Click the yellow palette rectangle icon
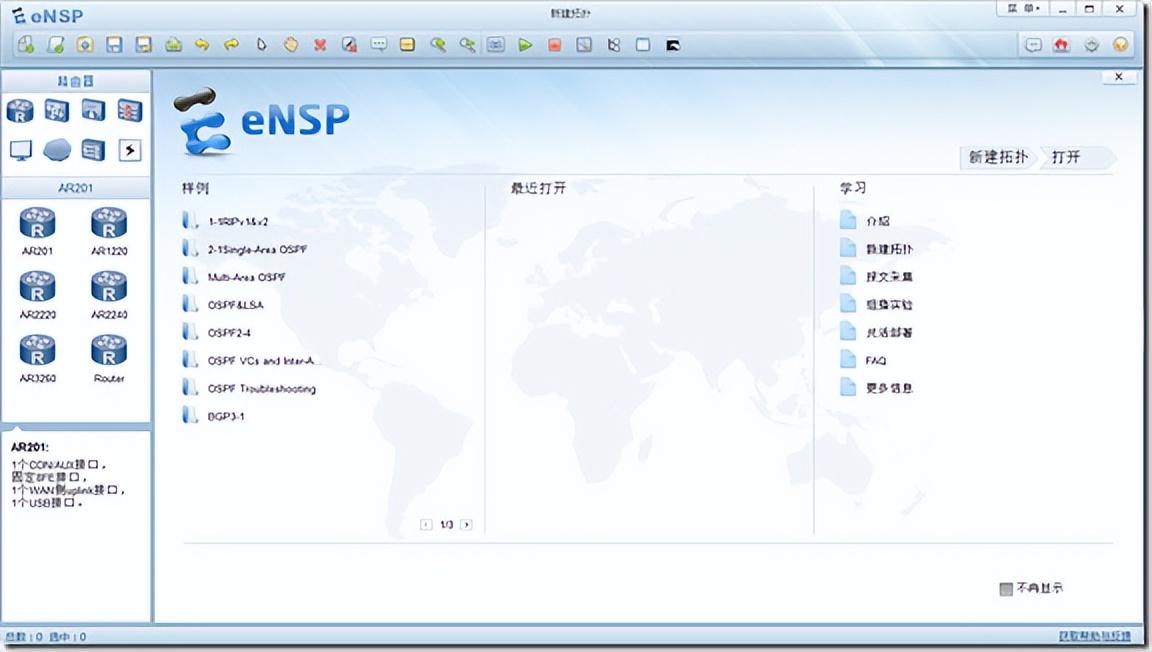The width and height of the screenshot is (1152, 652). (x=407, y=45)
